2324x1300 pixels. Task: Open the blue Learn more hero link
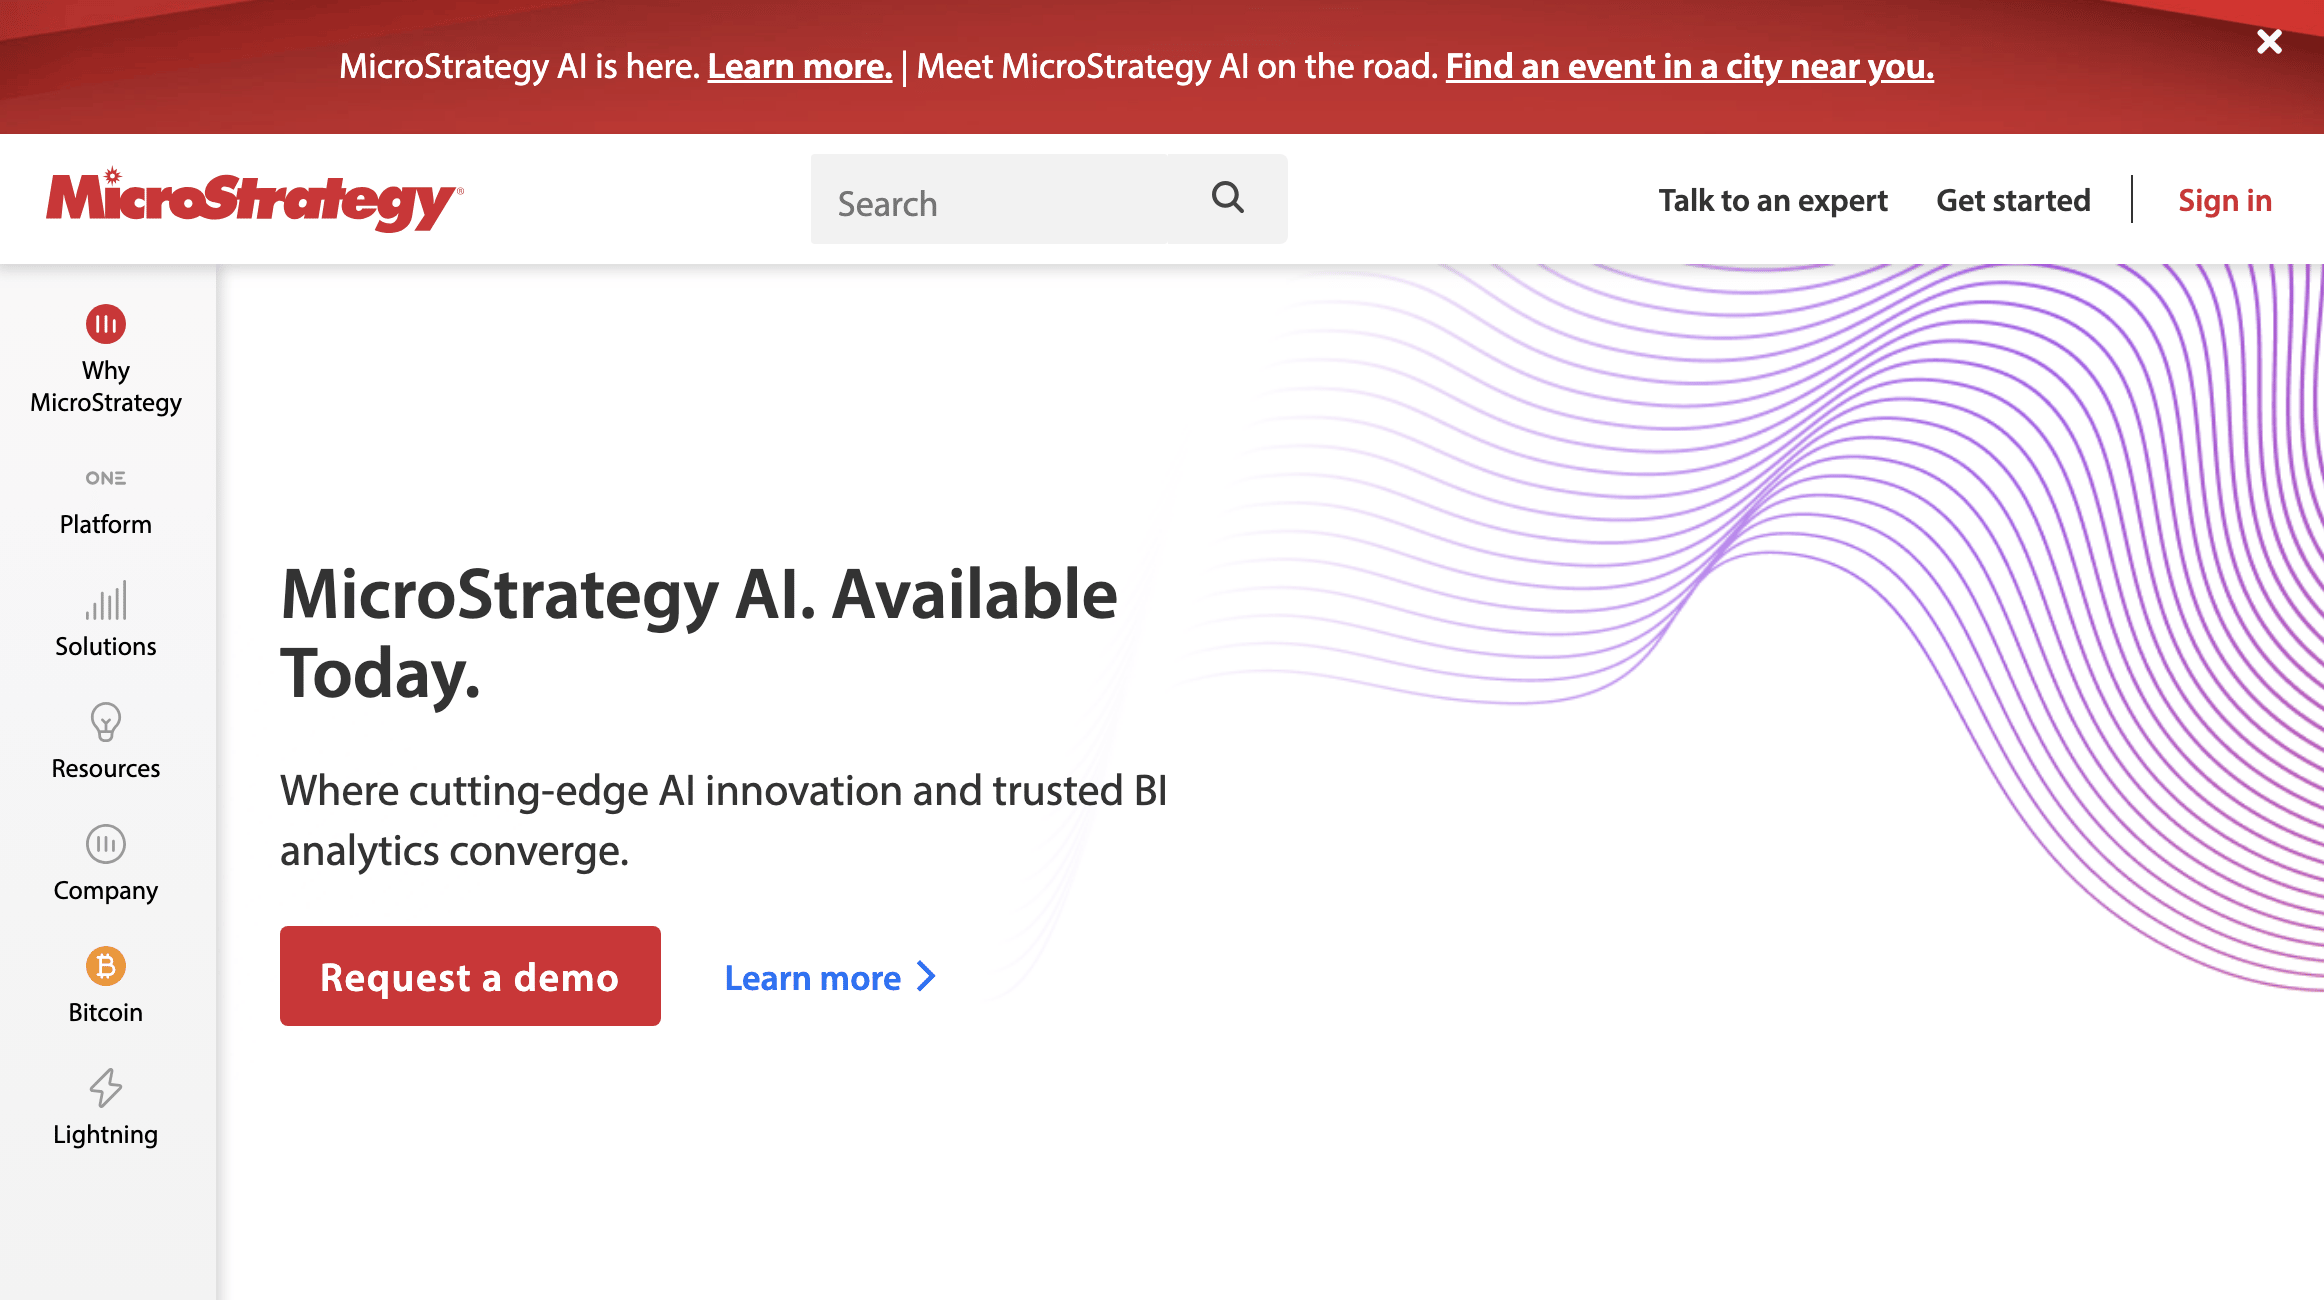point(812,977)
